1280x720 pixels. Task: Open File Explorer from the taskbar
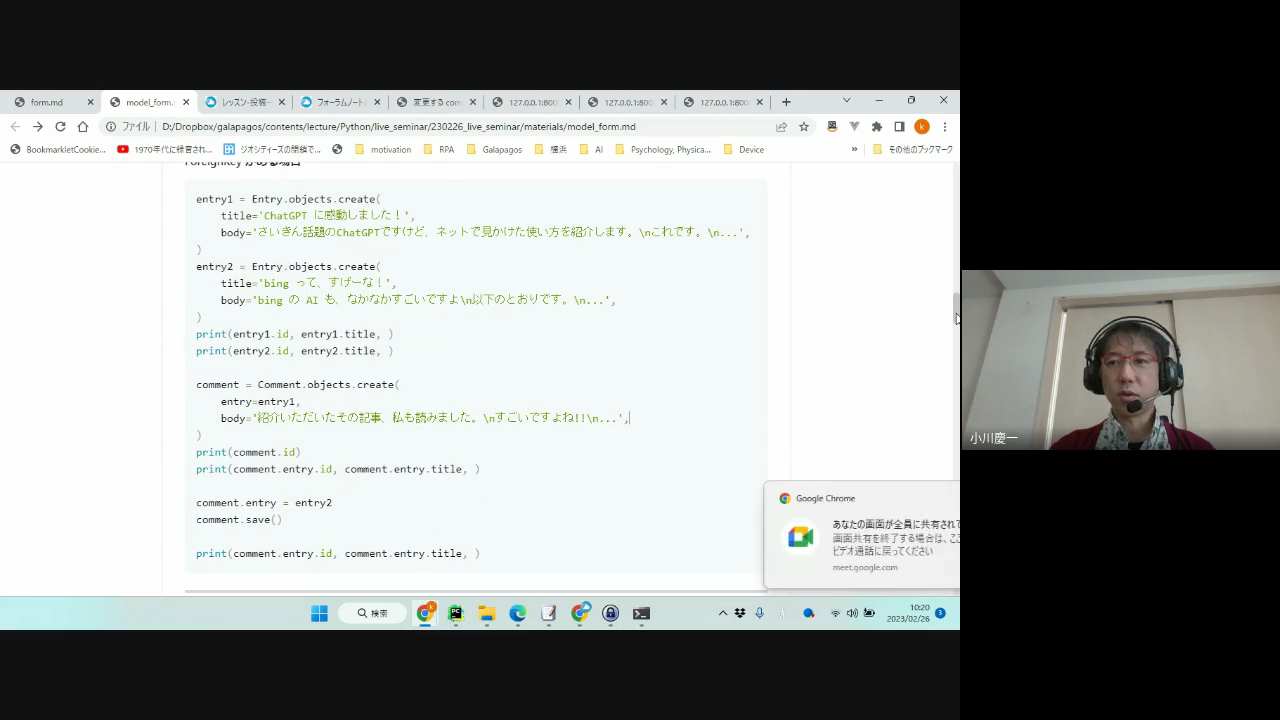487,613
